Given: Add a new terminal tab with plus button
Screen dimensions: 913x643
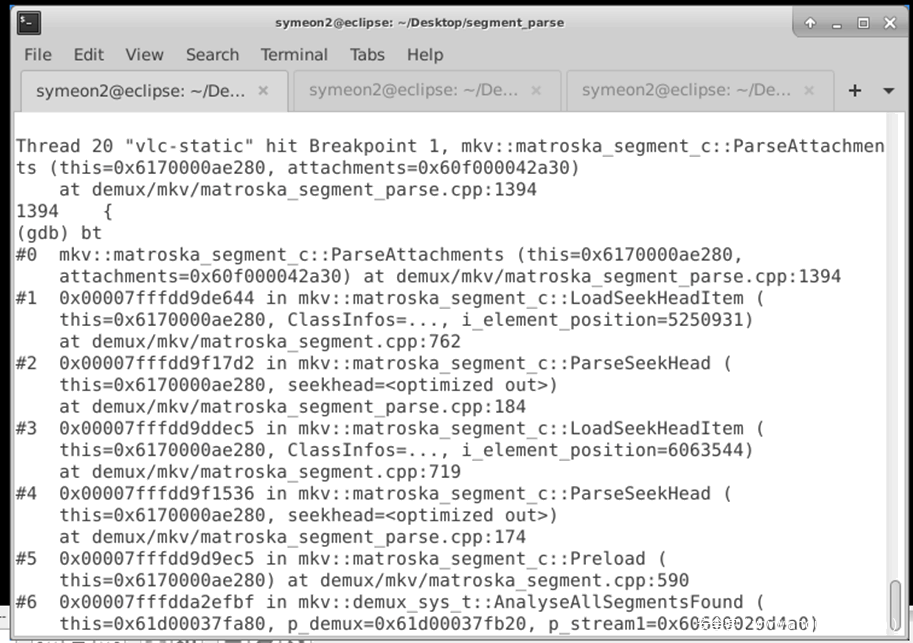Looking at the screenshot, I should [855, 91].
